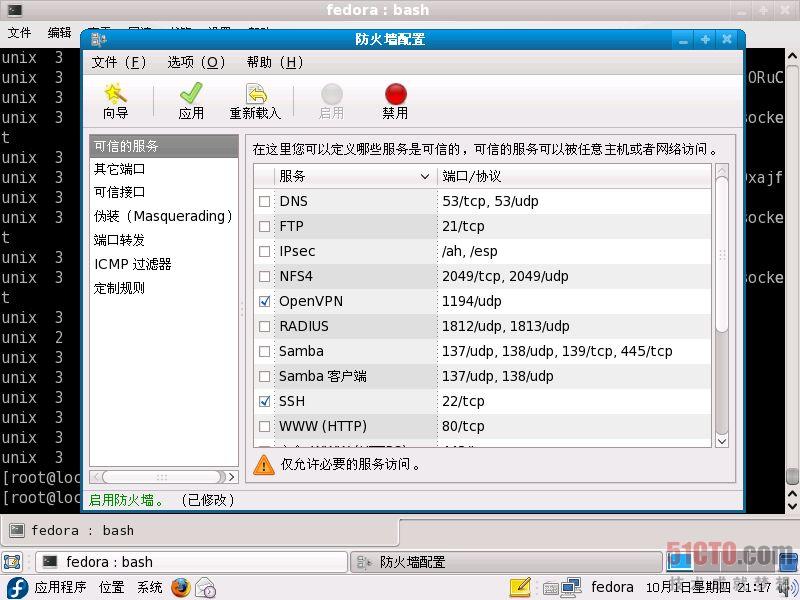The height and width of the screenshot is (600, 800).
Task: Open Firefox from the bottom panel
Action: 181,587
